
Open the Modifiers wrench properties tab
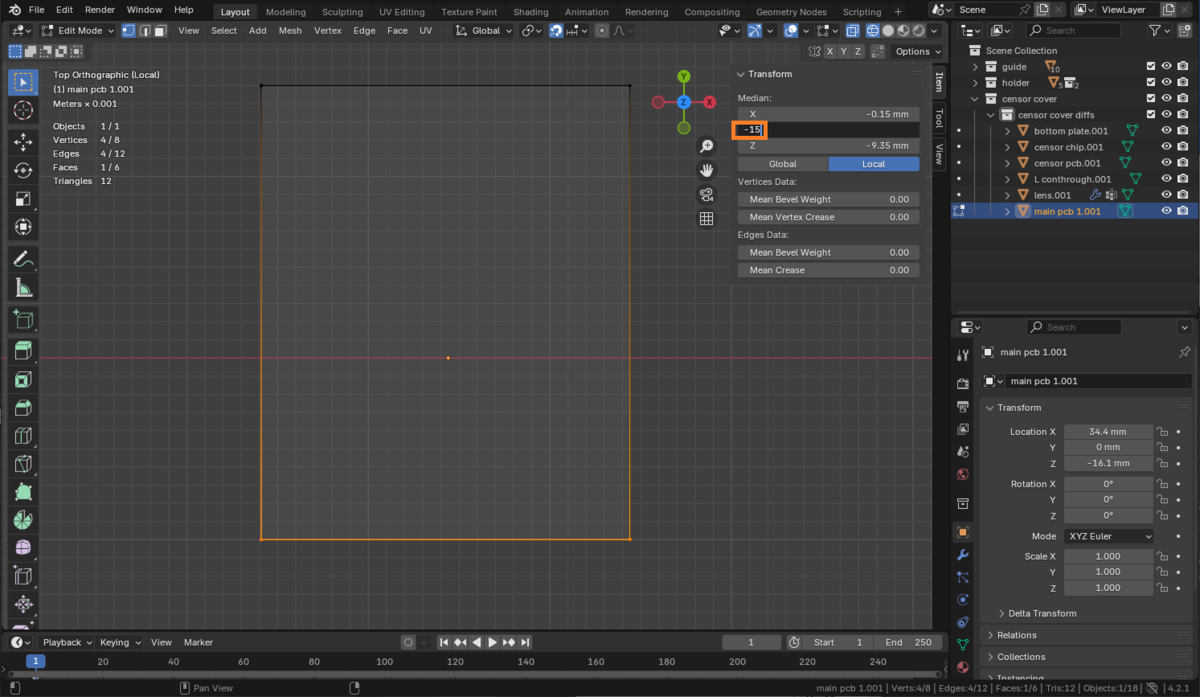pos(962,555)
